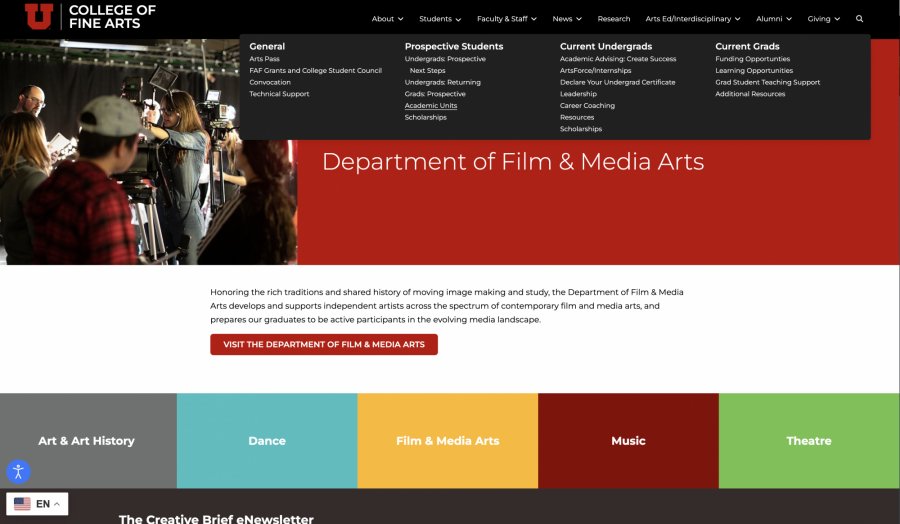
Task: Open Arts Ed/Interdisciplinary menu
Action: (693, 19)
